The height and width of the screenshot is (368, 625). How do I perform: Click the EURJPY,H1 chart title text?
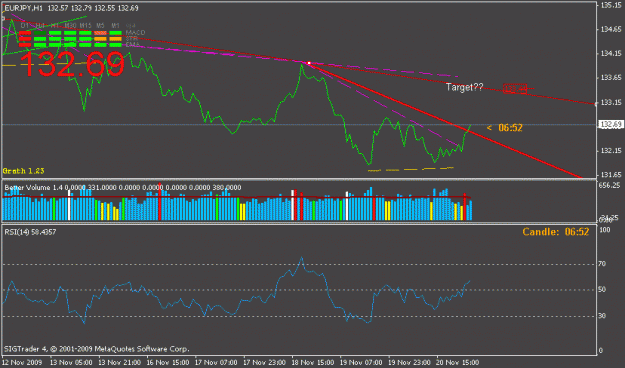pos(23,8)
